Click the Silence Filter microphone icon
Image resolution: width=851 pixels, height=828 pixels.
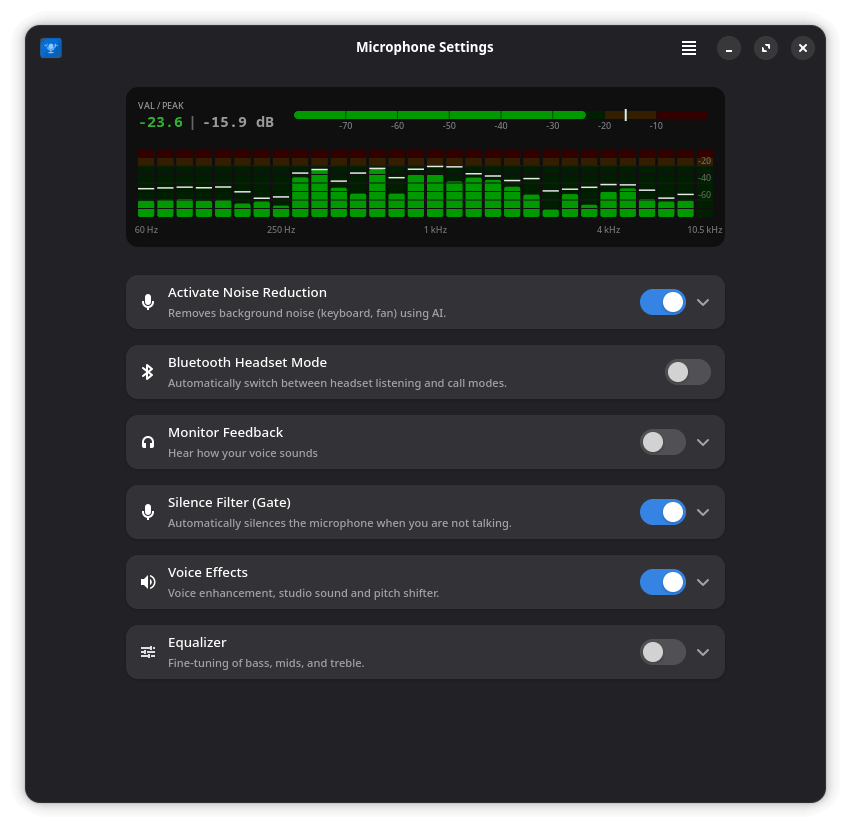coord(148,512)
